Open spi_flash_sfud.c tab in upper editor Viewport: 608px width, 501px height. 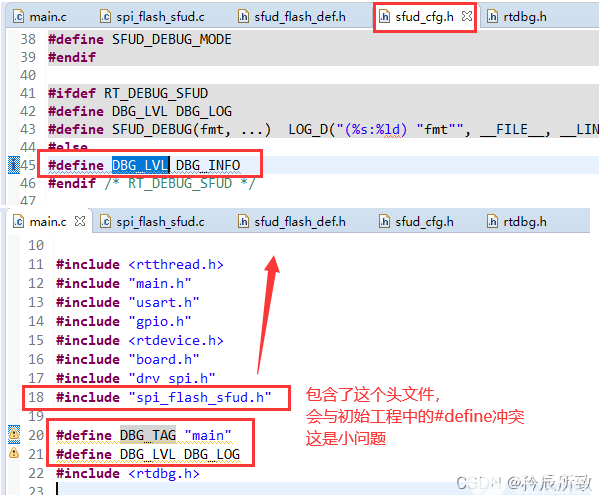(152, 17)
